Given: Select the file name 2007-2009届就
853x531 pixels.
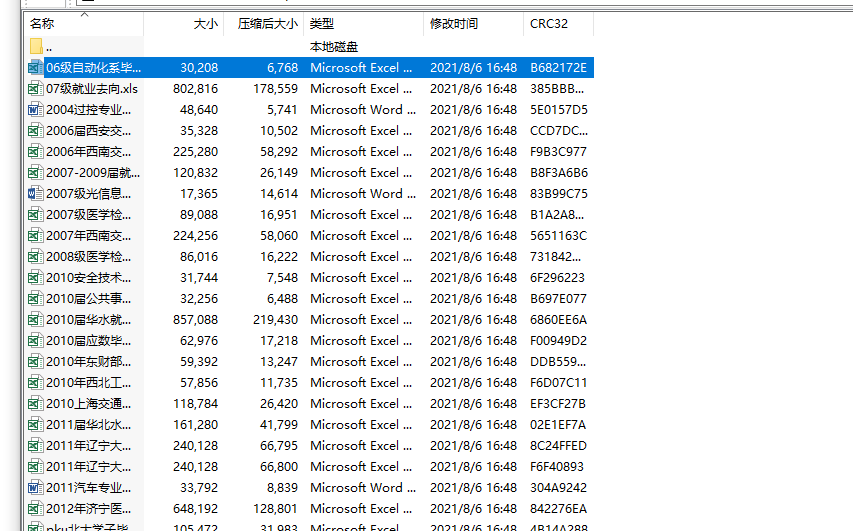Looking at the screenshot, I should [93, 173].
